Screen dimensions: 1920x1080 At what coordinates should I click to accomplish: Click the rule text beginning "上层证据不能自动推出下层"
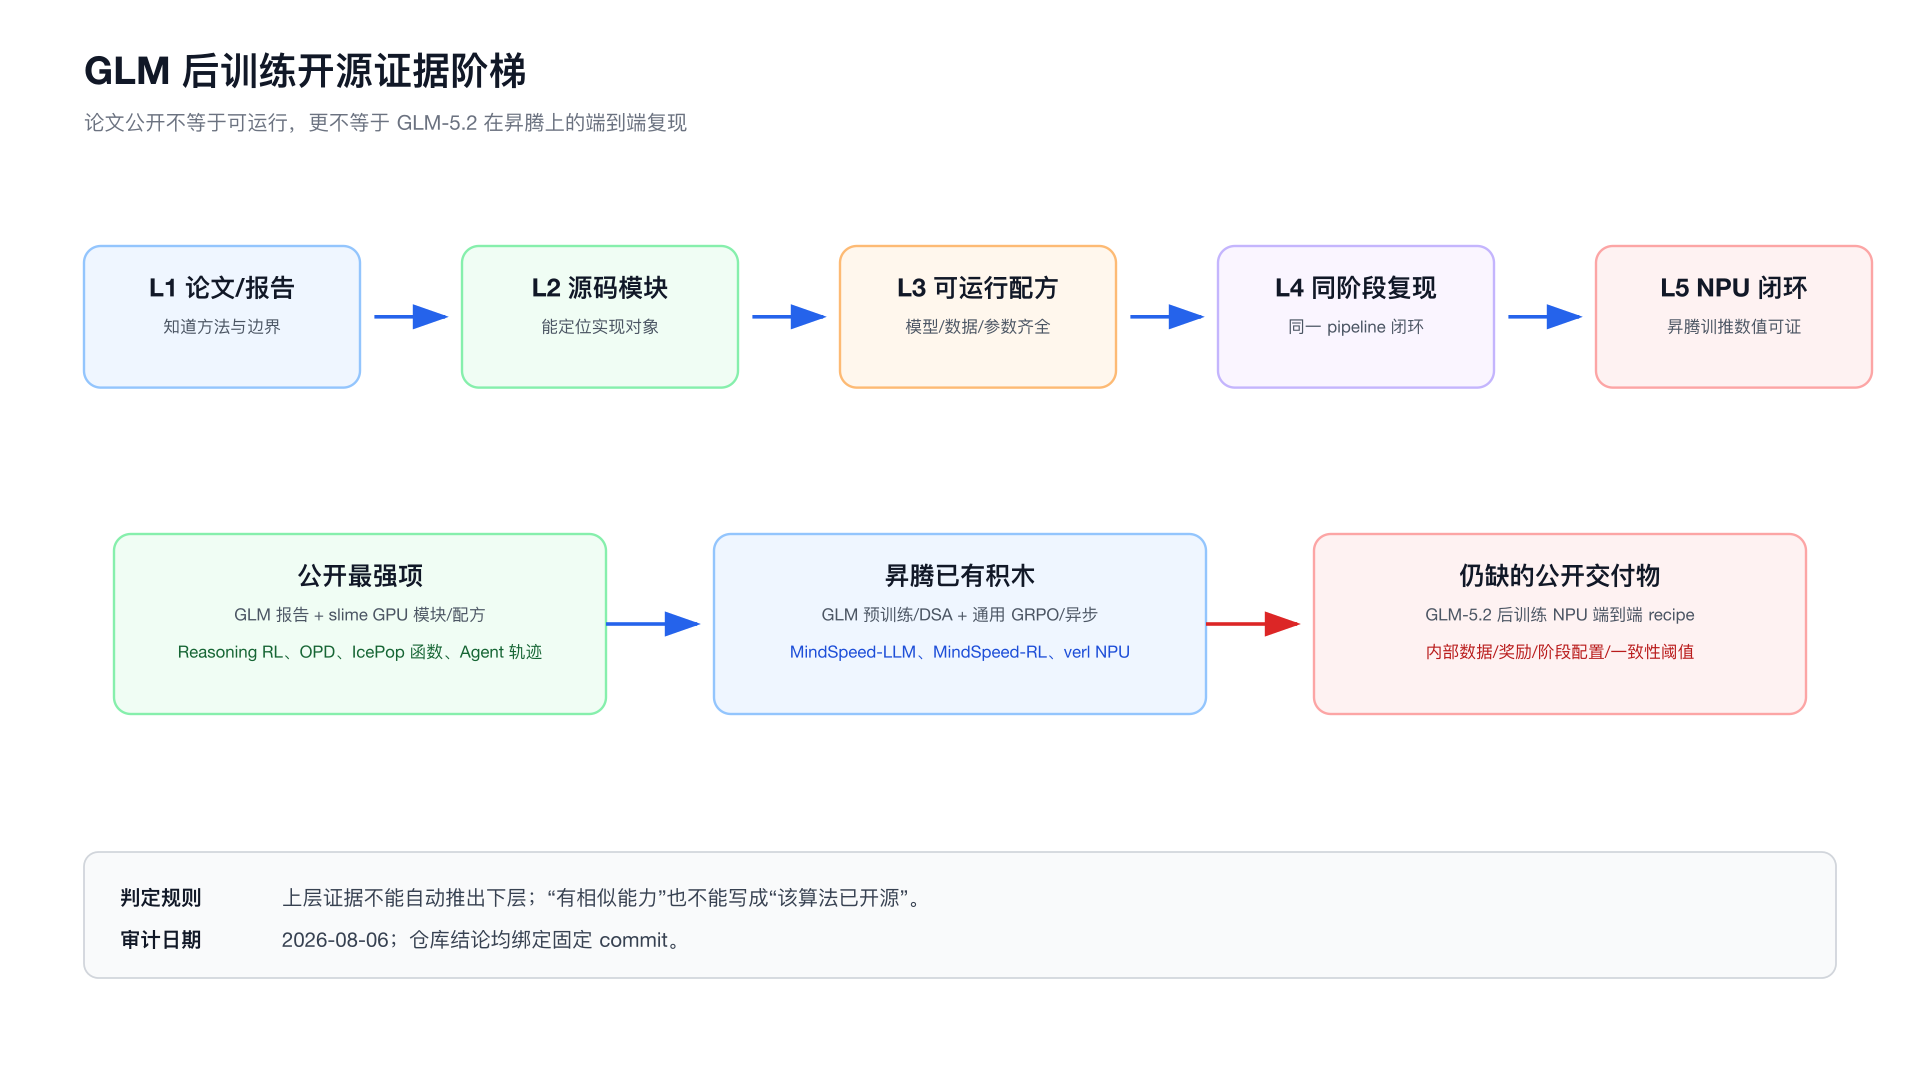tap(601, 898)
